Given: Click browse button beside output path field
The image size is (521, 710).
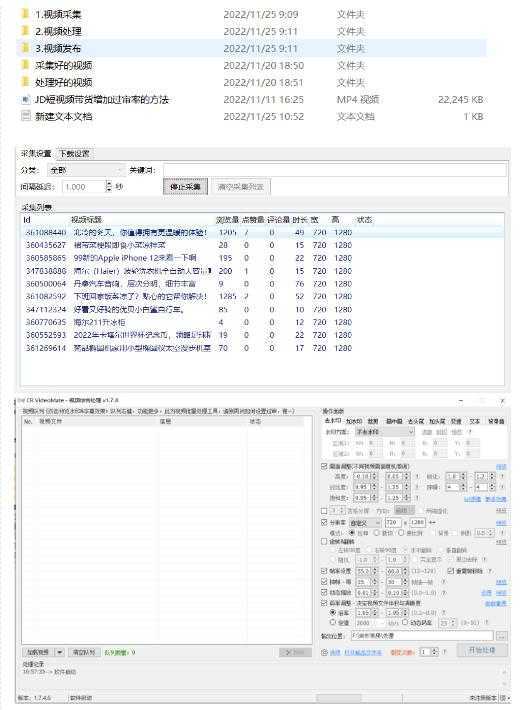Looking at the screenshot, I should click(501, 636).
